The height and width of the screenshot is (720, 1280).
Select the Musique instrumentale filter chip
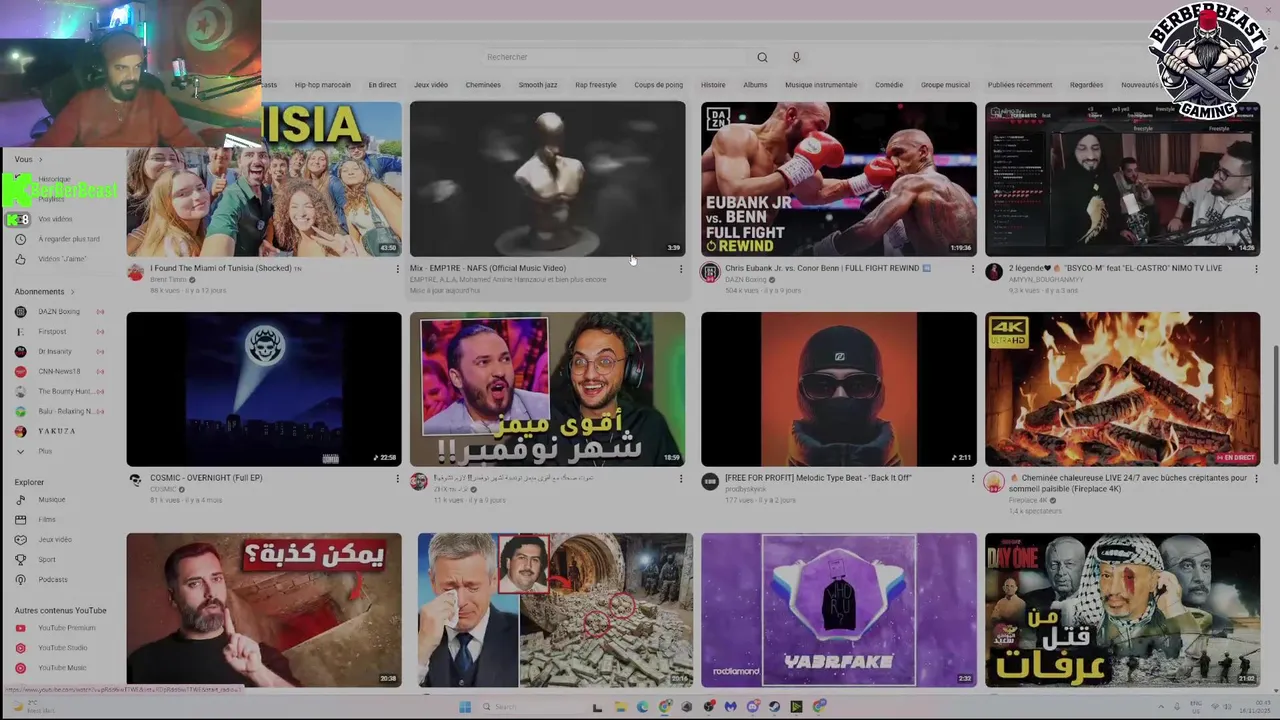coord(821,85)
